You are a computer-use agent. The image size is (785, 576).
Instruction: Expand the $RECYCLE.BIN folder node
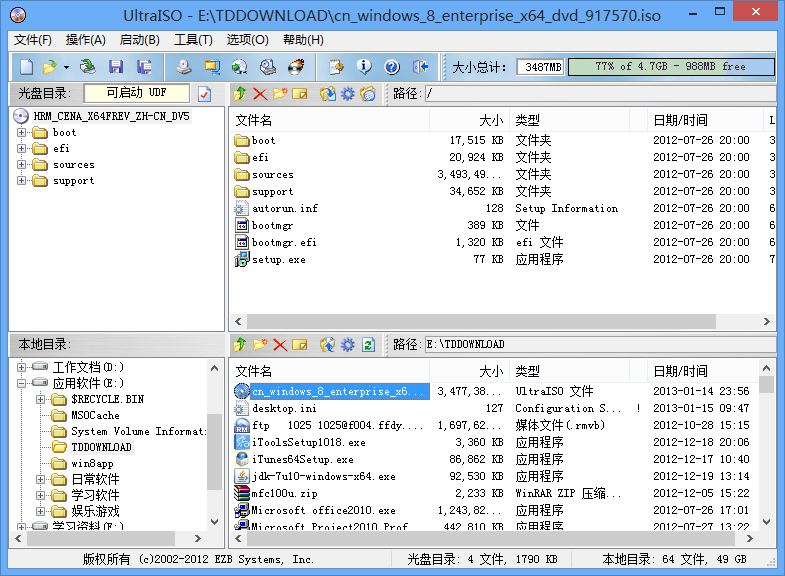pyautogui.click(x=41, y=399)
